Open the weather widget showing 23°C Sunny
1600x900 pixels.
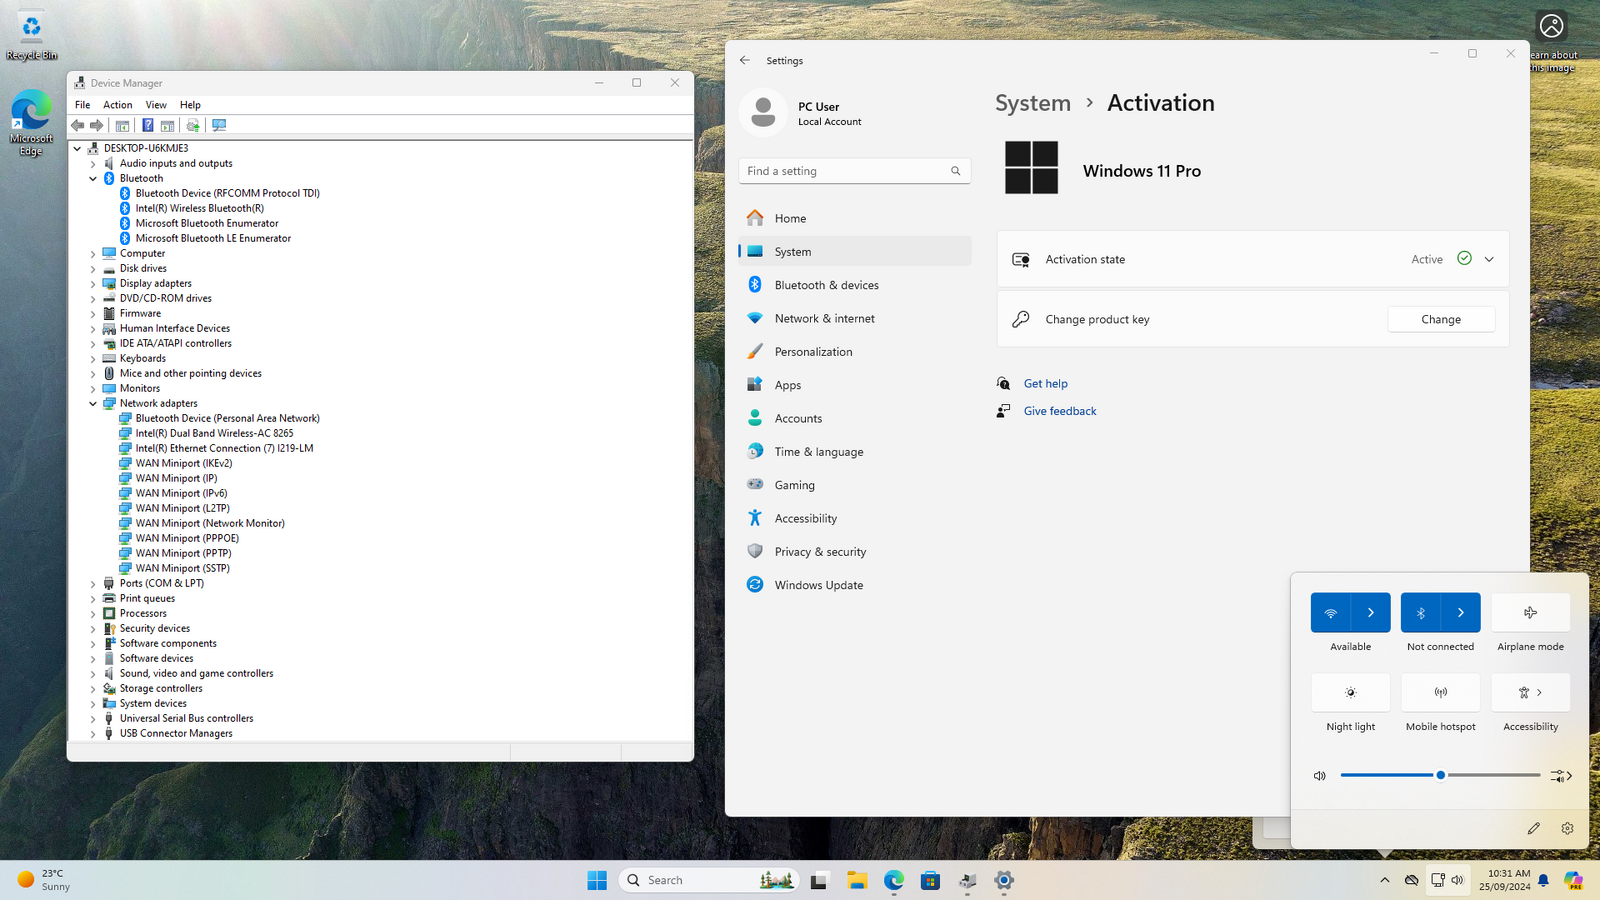[x=45, y=880]
